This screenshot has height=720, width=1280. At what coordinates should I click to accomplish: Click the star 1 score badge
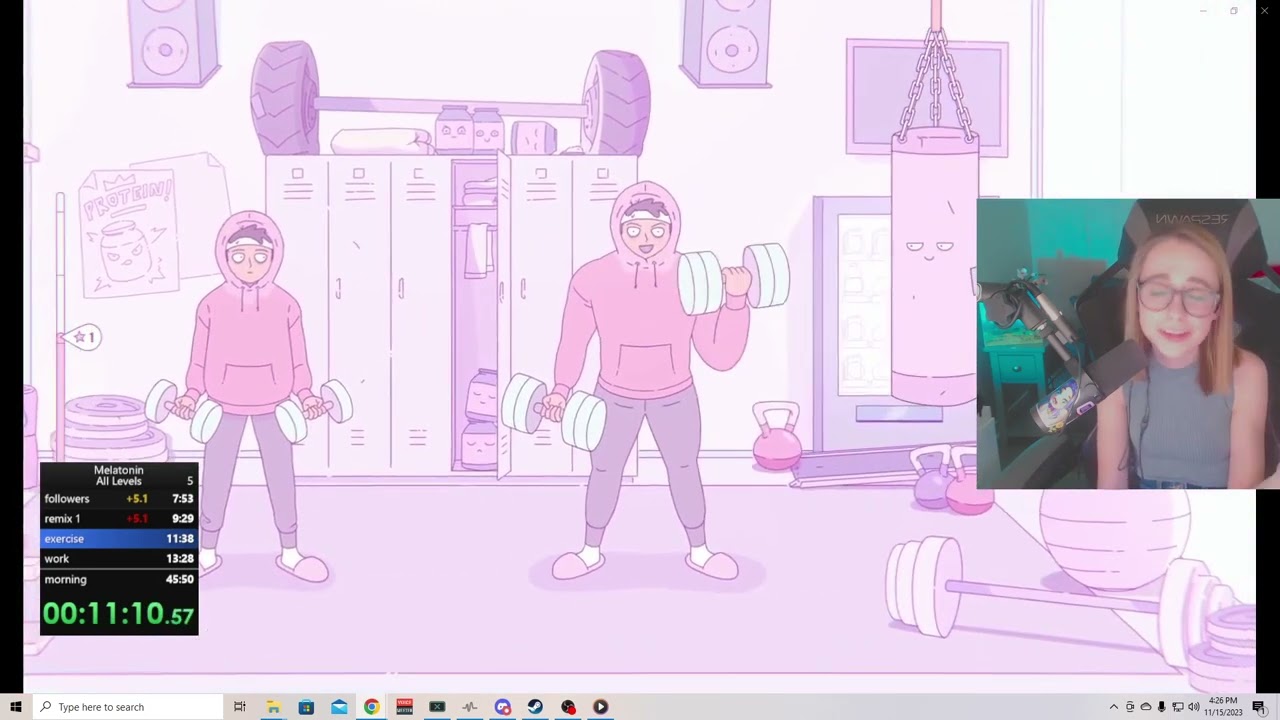(82, 338)
